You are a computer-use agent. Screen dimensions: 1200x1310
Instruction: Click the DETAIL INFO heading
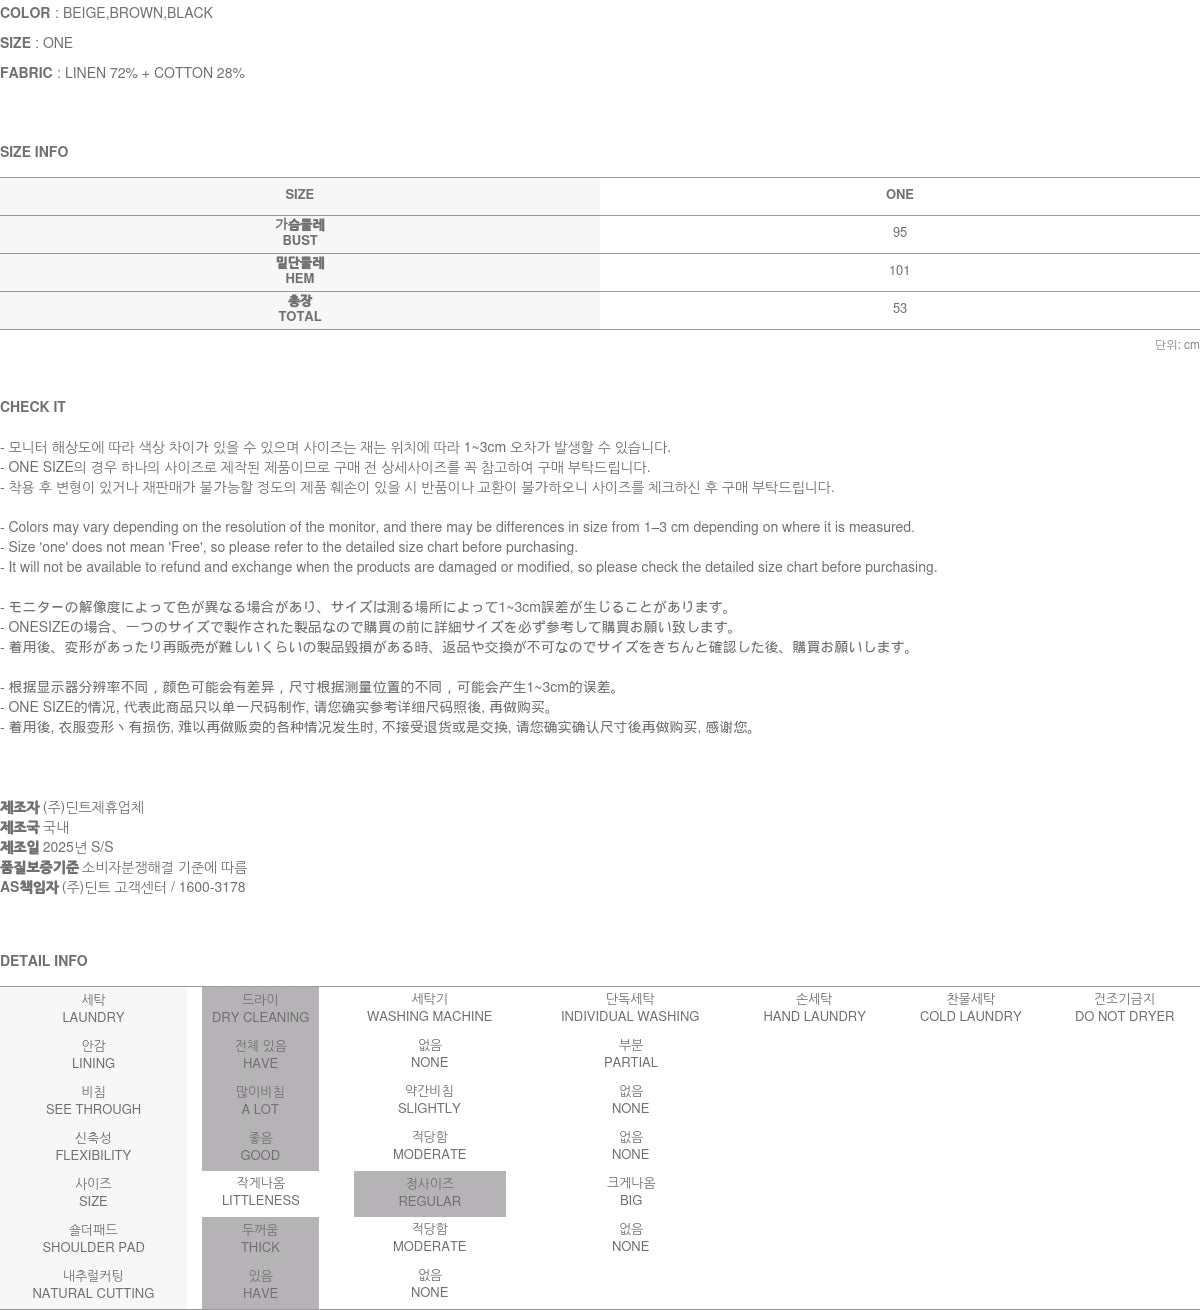[x=44, y=961]
